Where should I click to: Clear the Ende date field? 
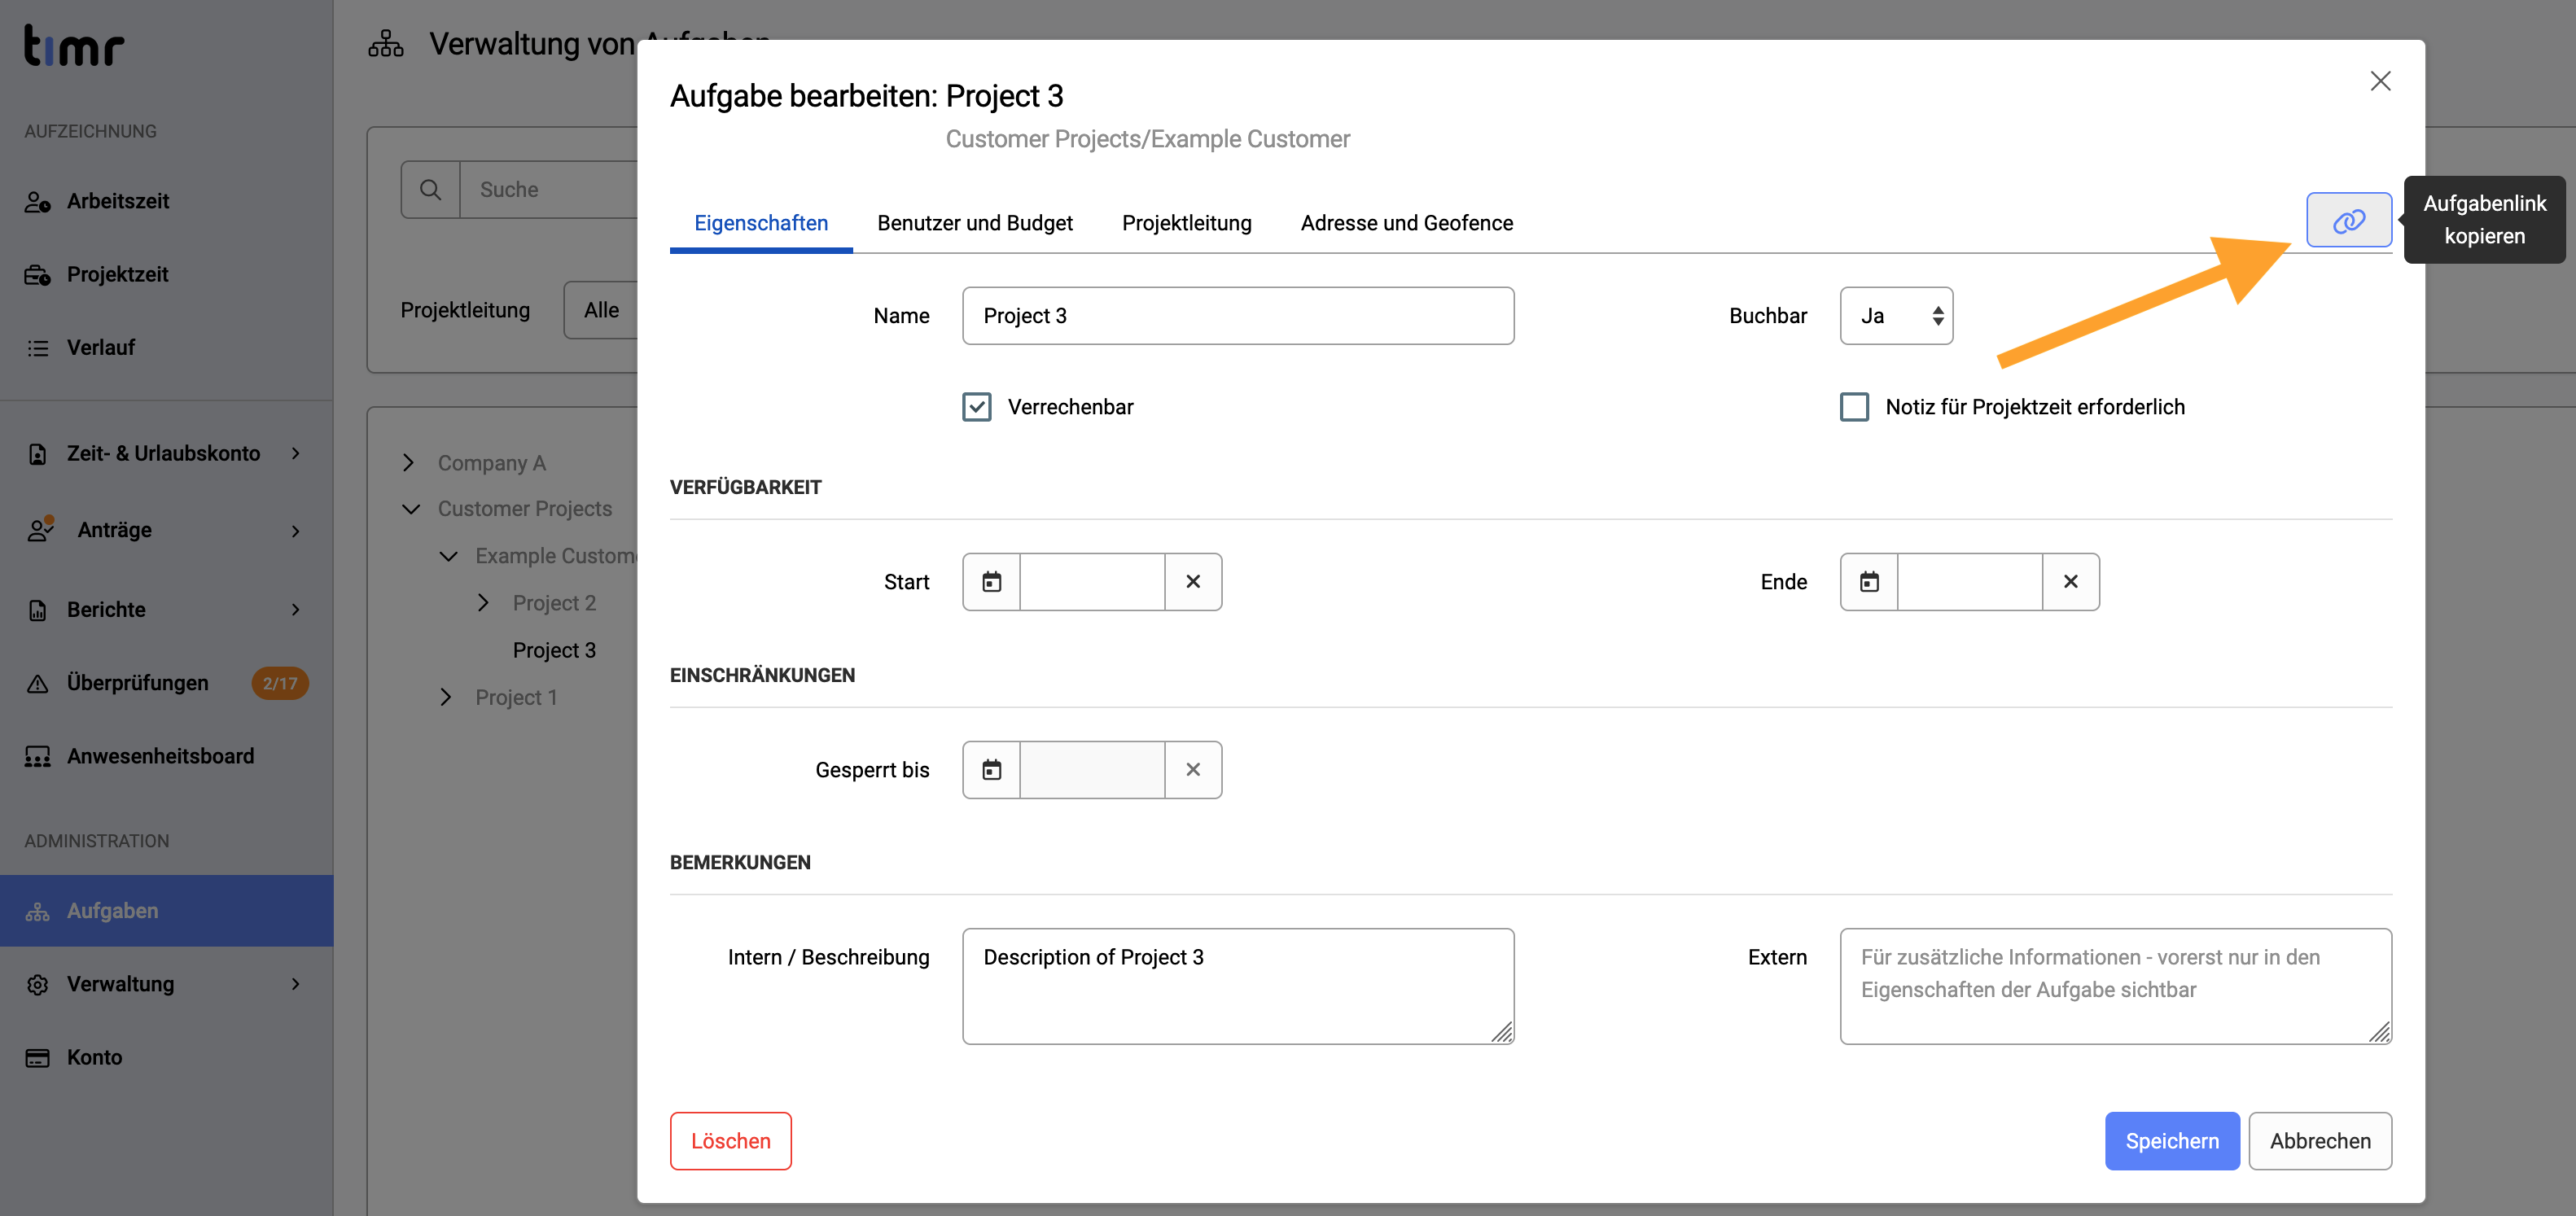point(2071,582)
